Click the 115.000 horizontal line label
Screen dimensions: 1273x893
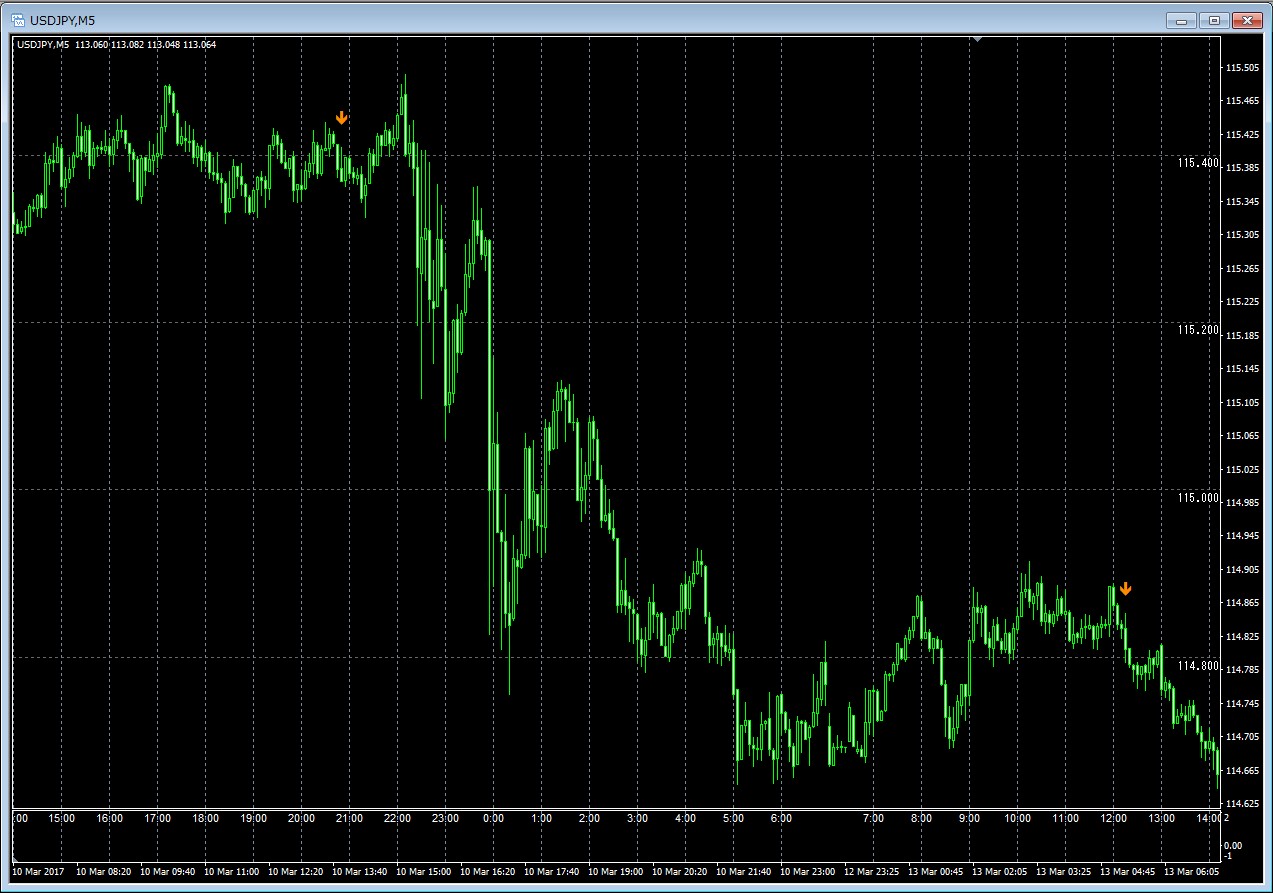[x=1198, y=497]
